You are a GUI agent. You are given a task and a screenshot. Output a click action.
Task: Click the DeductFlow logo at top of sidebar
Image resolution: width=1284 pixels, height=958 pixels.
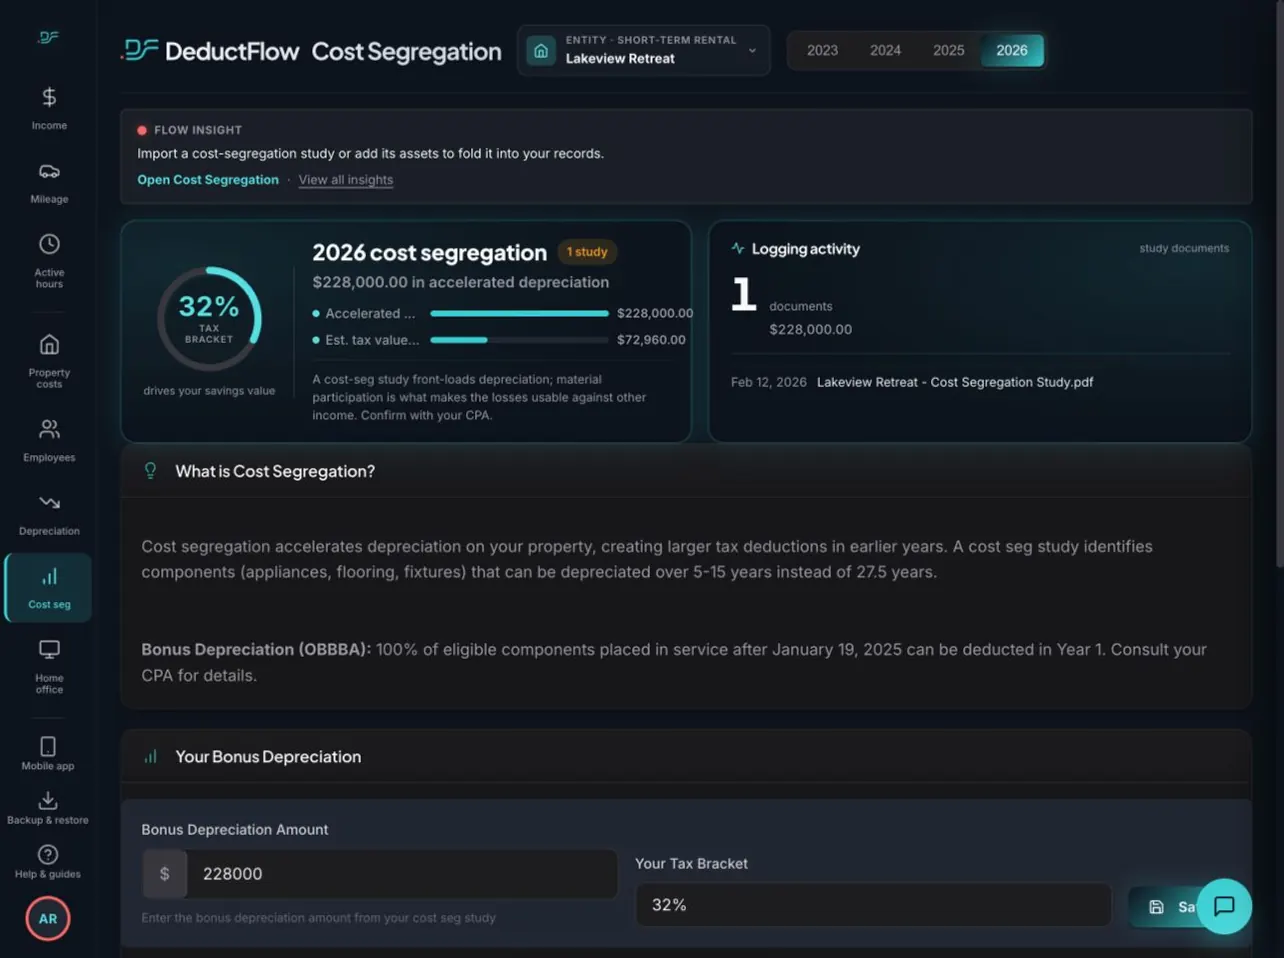click(x=48, y=37)
